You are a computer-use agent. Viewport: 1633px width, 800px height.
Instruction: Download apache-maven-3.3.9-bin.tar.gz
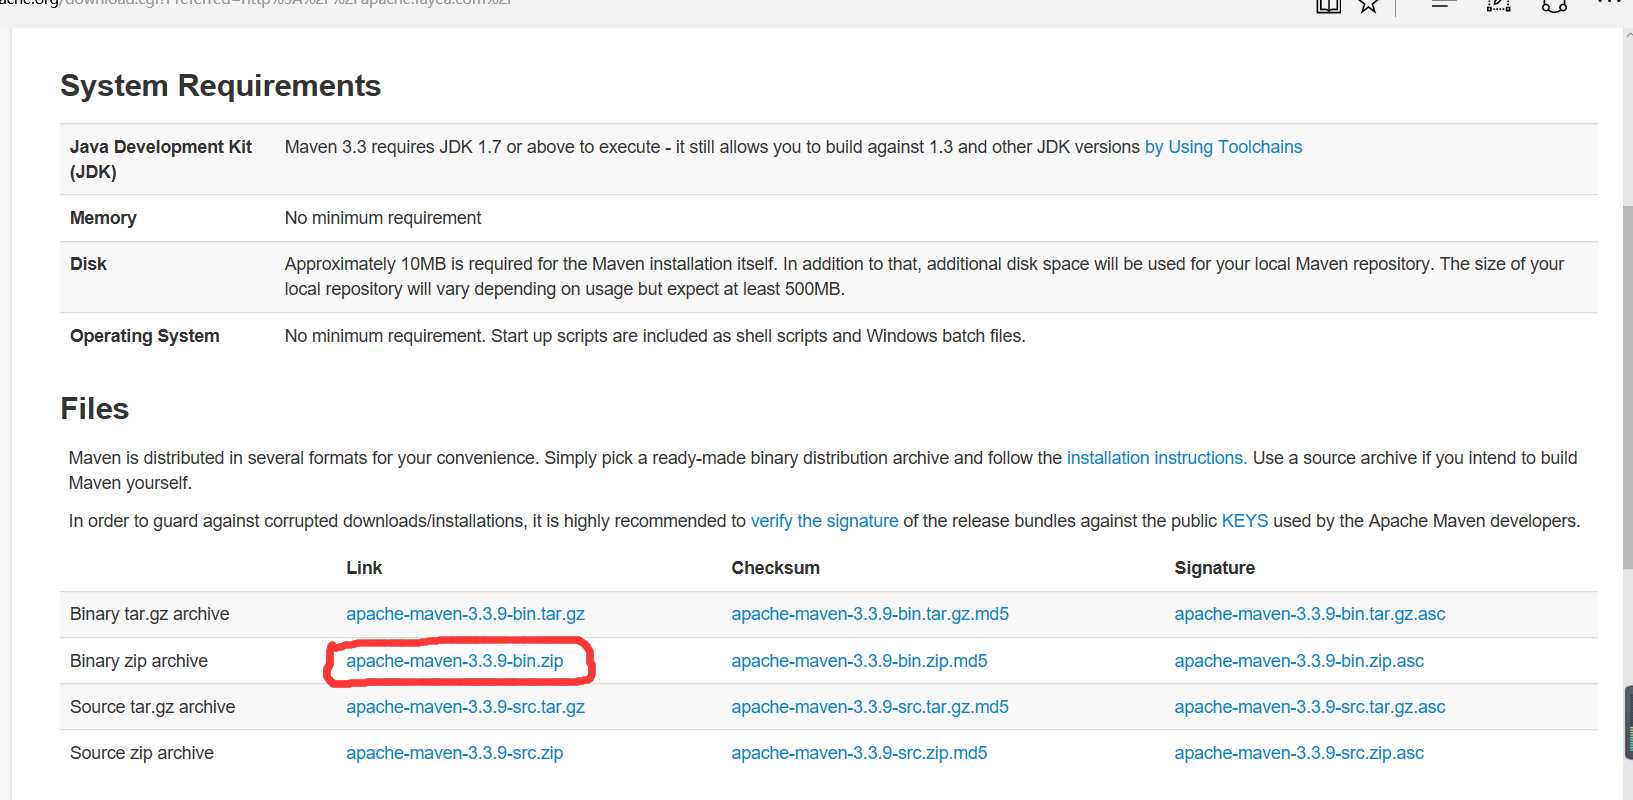point(465,614)
